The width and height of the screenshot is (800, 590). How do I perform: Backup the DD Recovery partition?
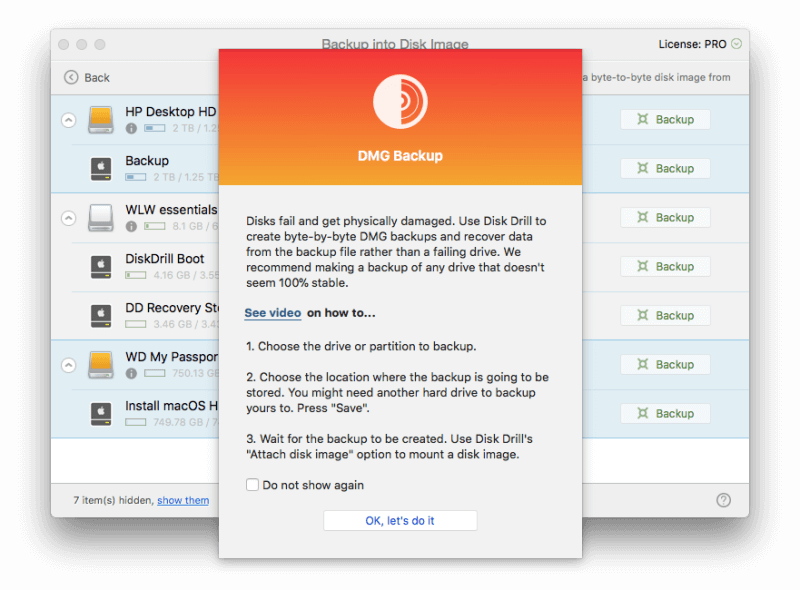tap(665, 315)
